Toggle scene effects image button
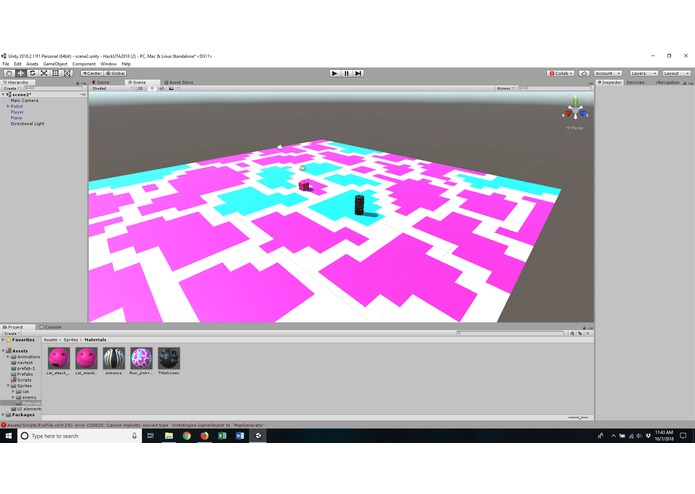The width and height of the screenshot is (695, 494). [x=171, y=88]
